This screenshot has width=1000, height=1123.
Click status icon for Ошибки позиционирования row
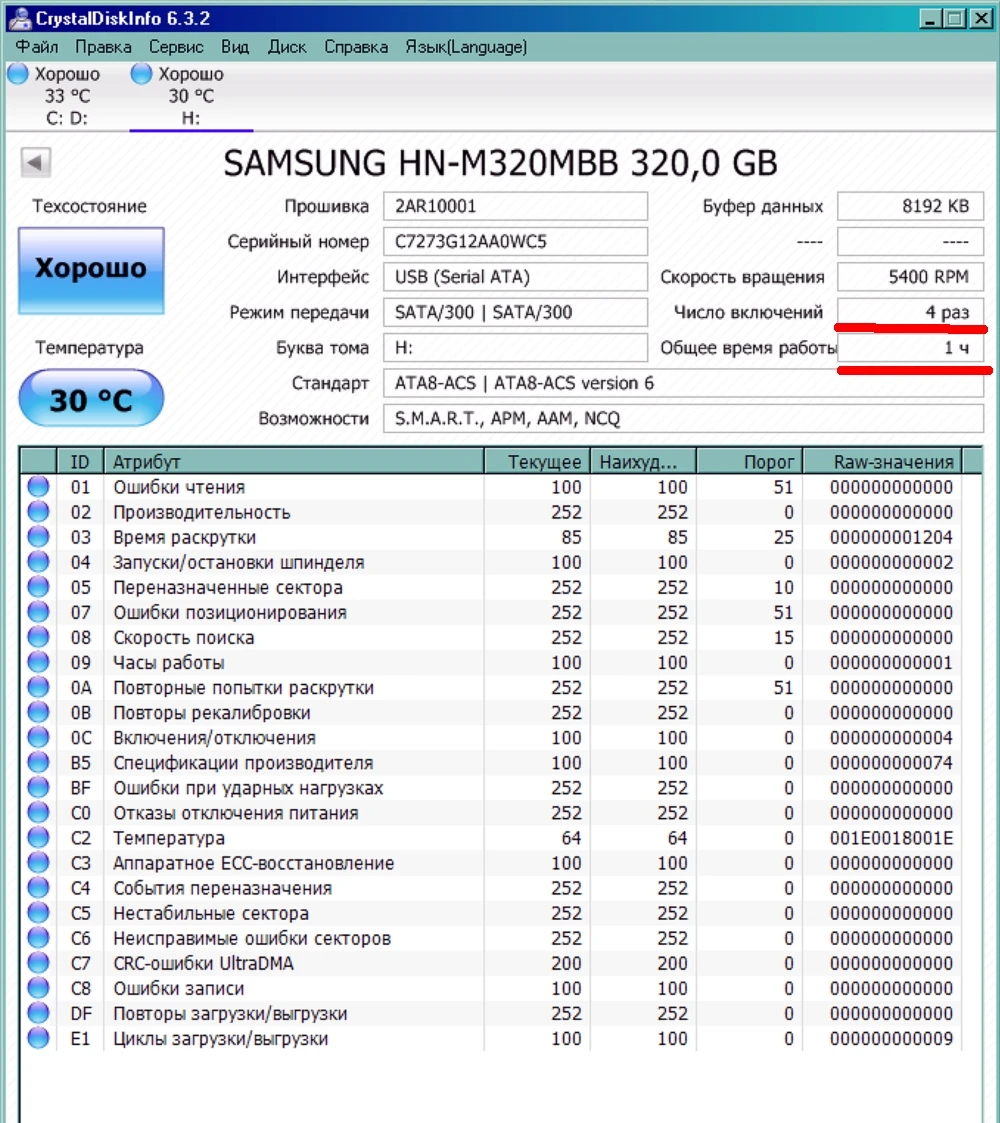[39, 612]
